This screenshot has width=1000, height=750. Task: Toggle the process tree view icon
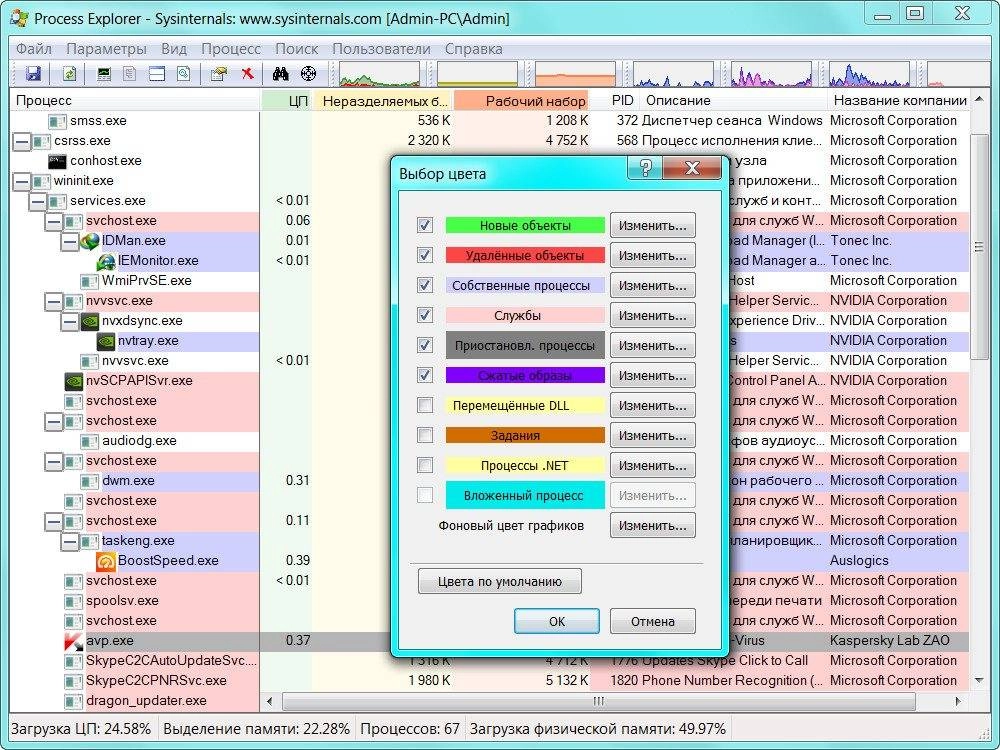[x=129, y=74]
